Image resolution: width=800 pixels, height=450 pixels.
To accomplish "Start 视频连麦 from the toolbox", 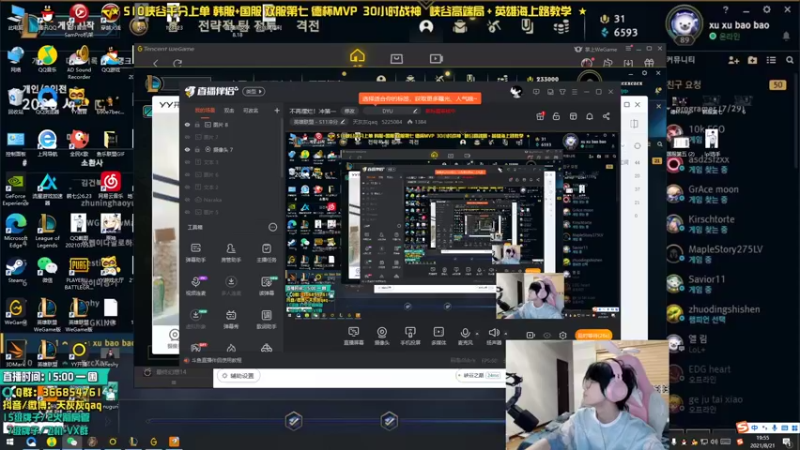I will [x=195, y=286].
